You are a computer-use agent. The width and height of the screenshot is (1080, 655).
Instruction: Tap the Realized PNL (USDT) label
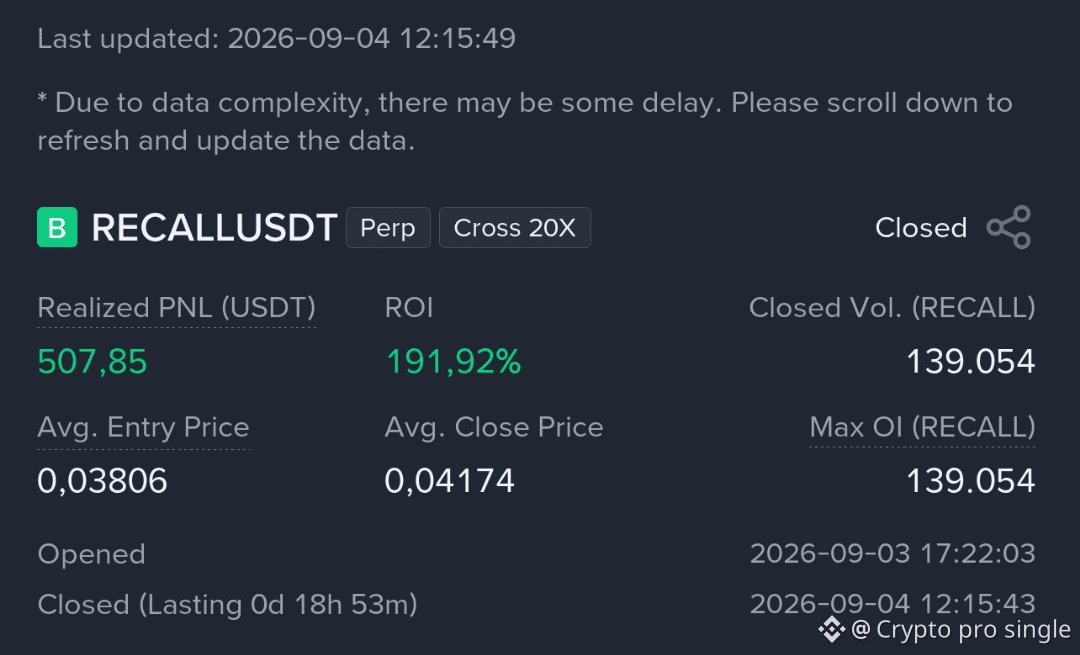[176, 308]
